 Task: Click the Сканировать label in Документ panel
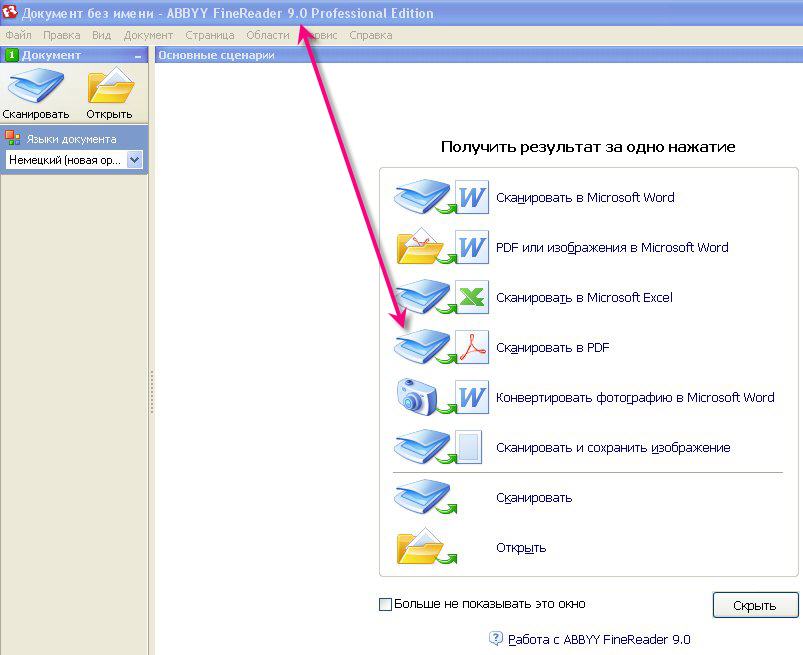click(36, 114)
